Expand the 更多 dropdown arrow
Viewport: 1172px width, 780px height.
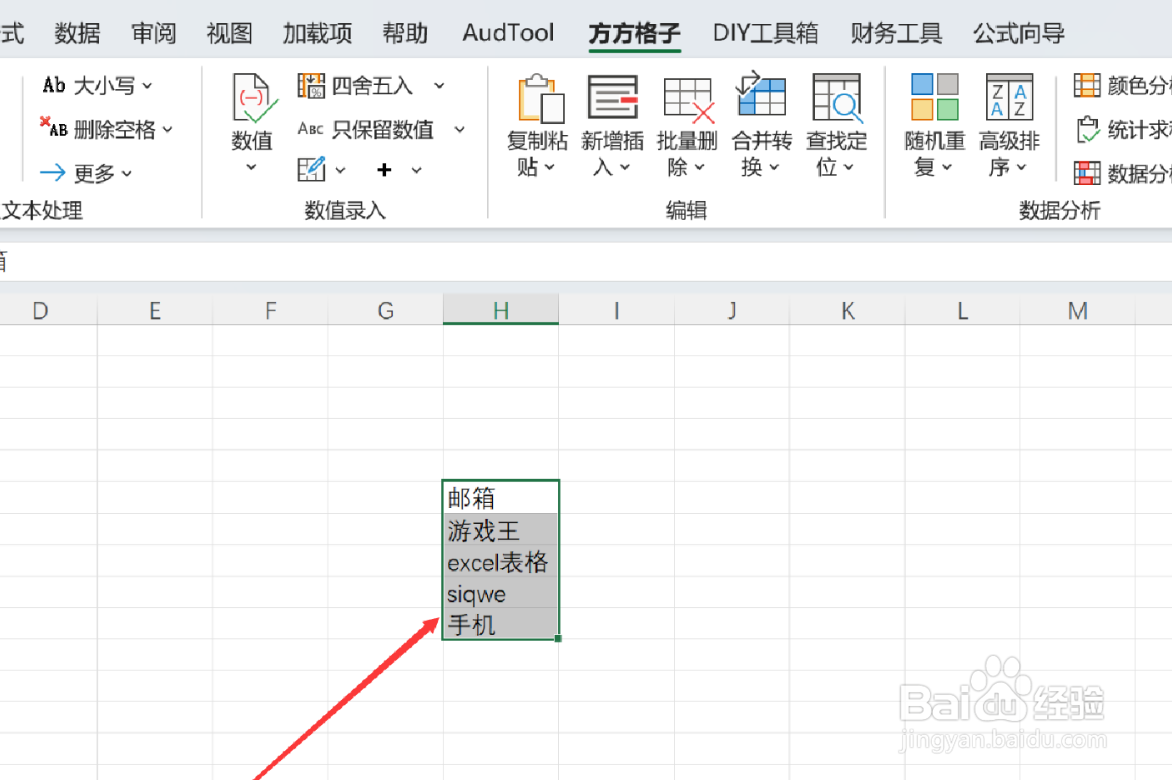(x=126, y=173)
